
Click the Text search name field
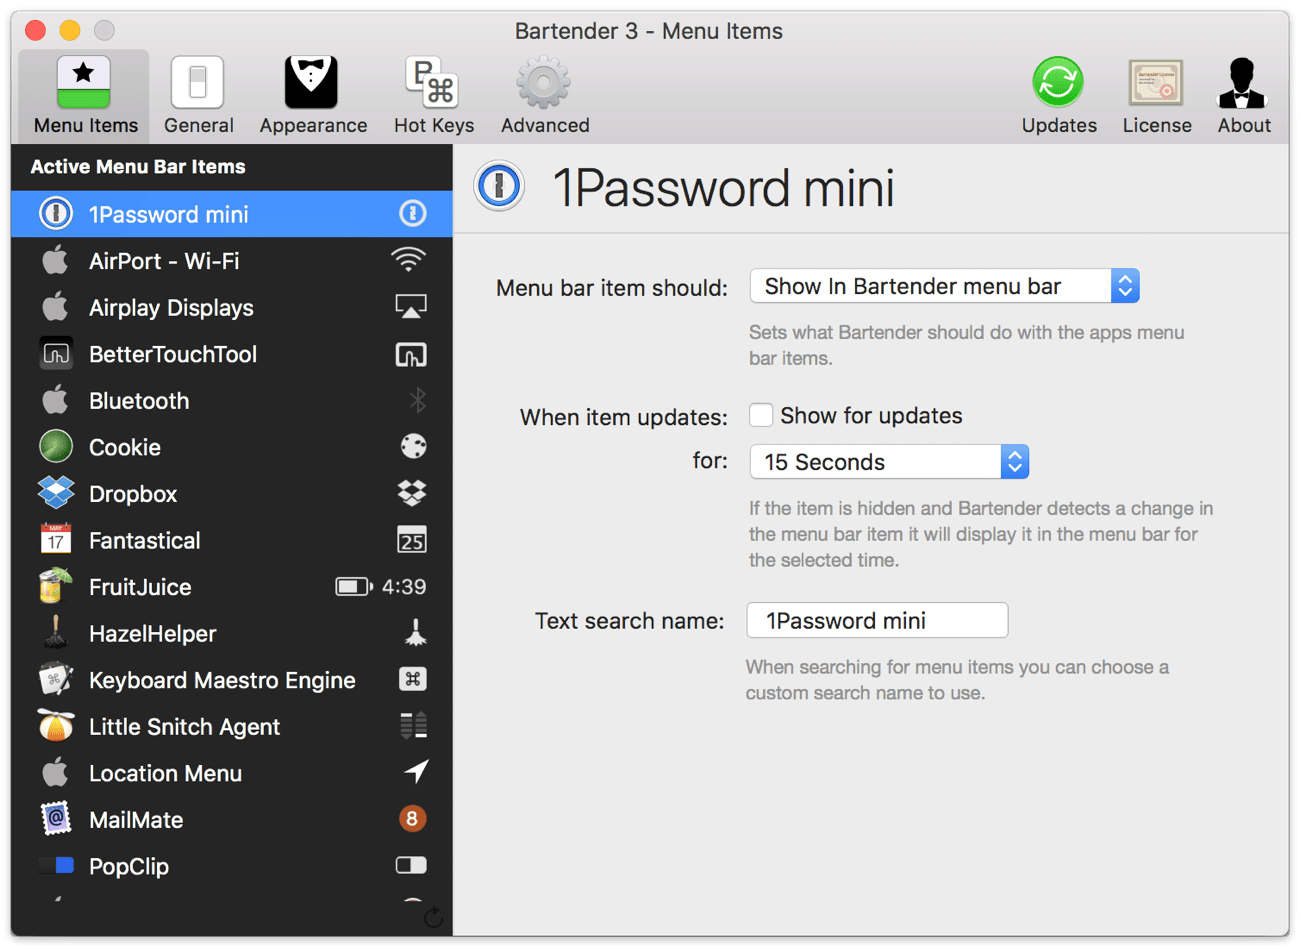click(x=877, y=620)
